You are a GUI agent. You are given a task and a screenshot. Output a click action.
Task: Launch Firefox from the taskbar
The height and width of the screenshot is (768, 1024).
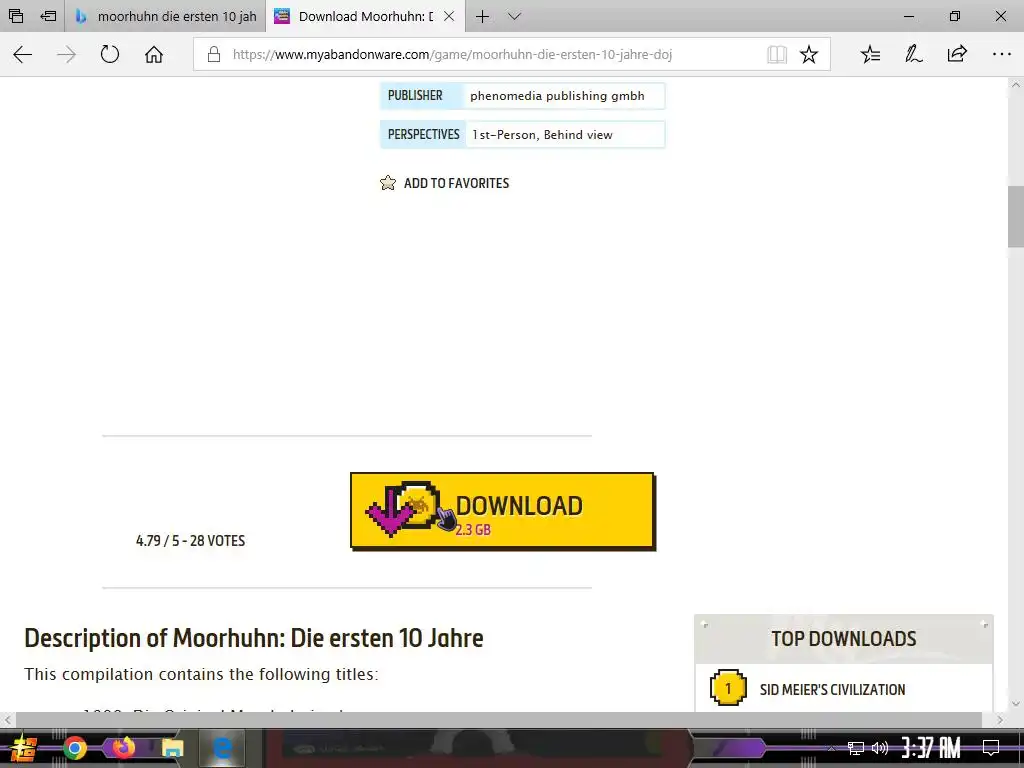click(x=123, y=747)
